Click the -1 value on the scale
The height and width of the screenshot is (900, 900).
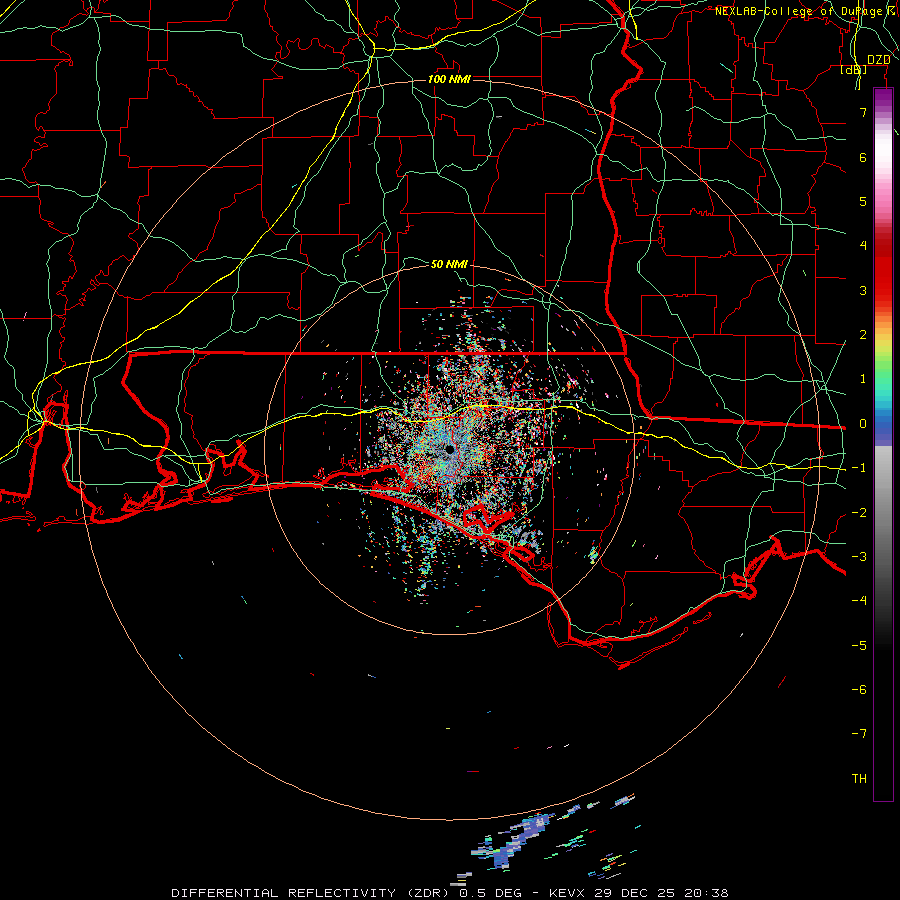(x=859, y=468)
